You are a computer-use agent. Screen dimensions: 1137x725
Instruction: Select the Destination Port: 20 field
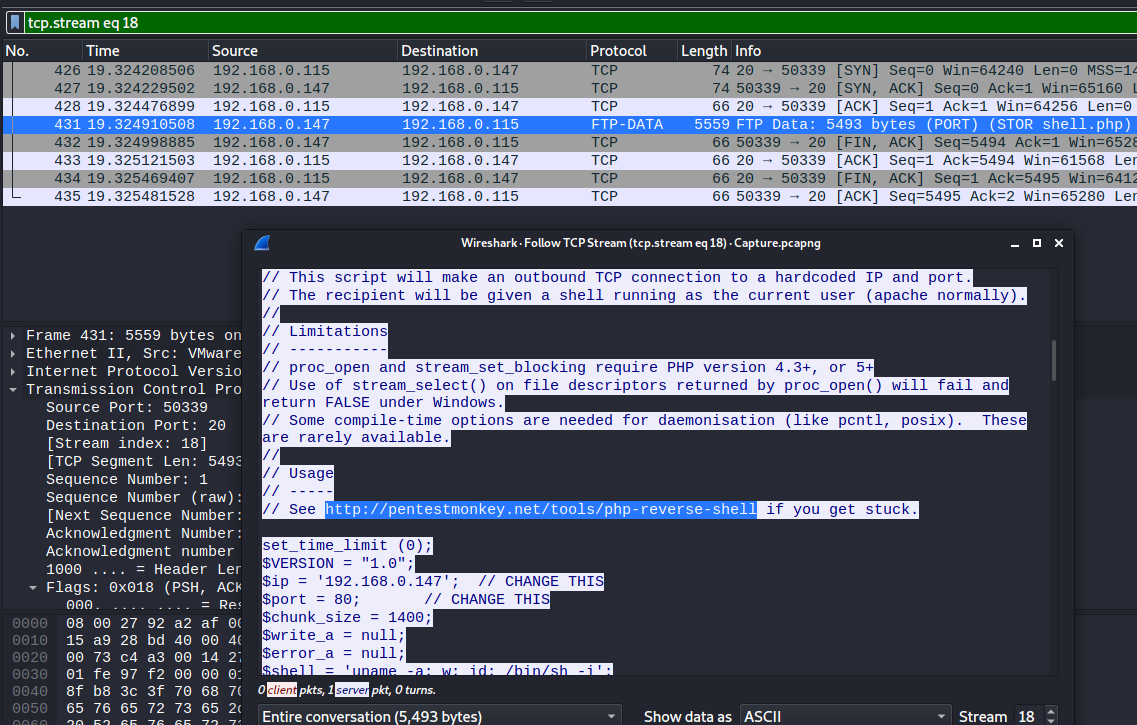(136, 426)
